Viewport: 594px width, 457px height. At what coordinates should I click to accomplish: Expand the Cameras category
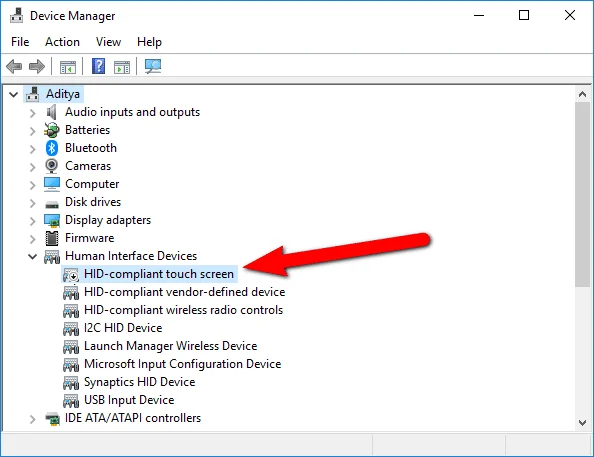(x=33, y=167)
